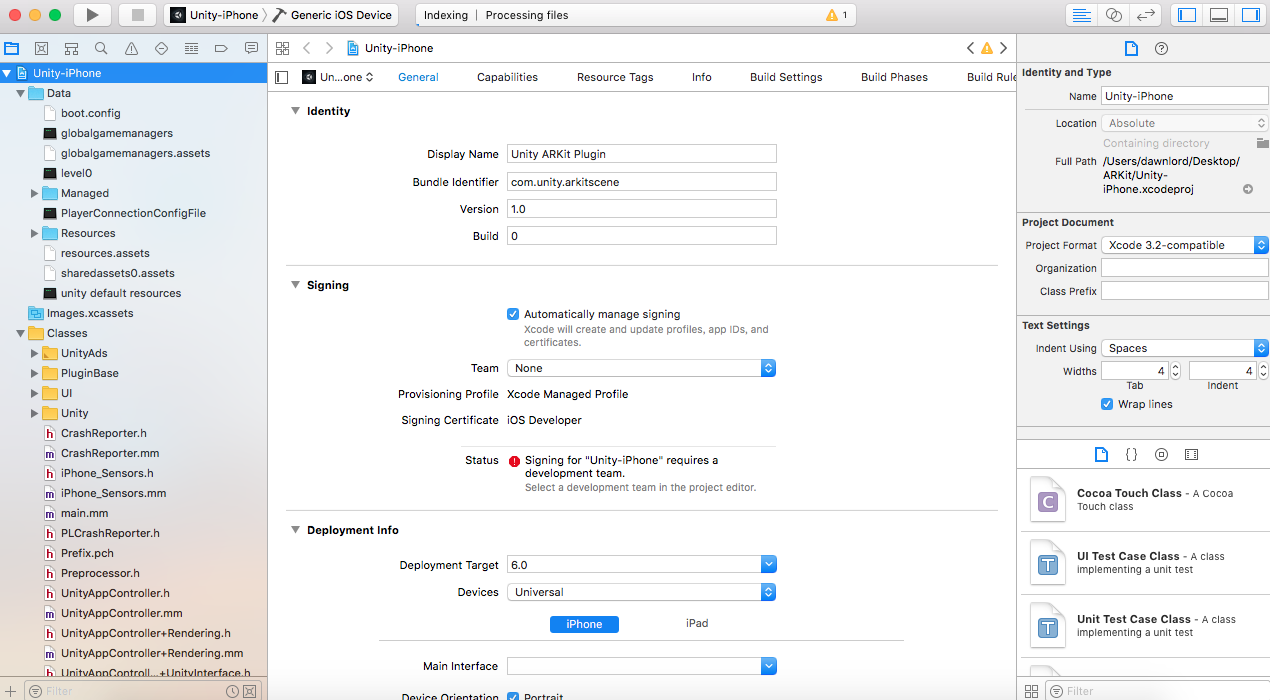Switch to the Build Settings tab
This screenshot has height=700, width=1270.
pyautogui.click(x=785, y=76)
